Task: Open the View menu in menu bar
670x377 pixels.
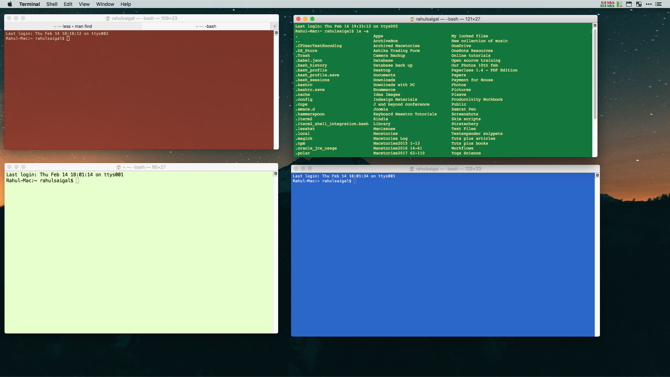Action: click(84, 4)
